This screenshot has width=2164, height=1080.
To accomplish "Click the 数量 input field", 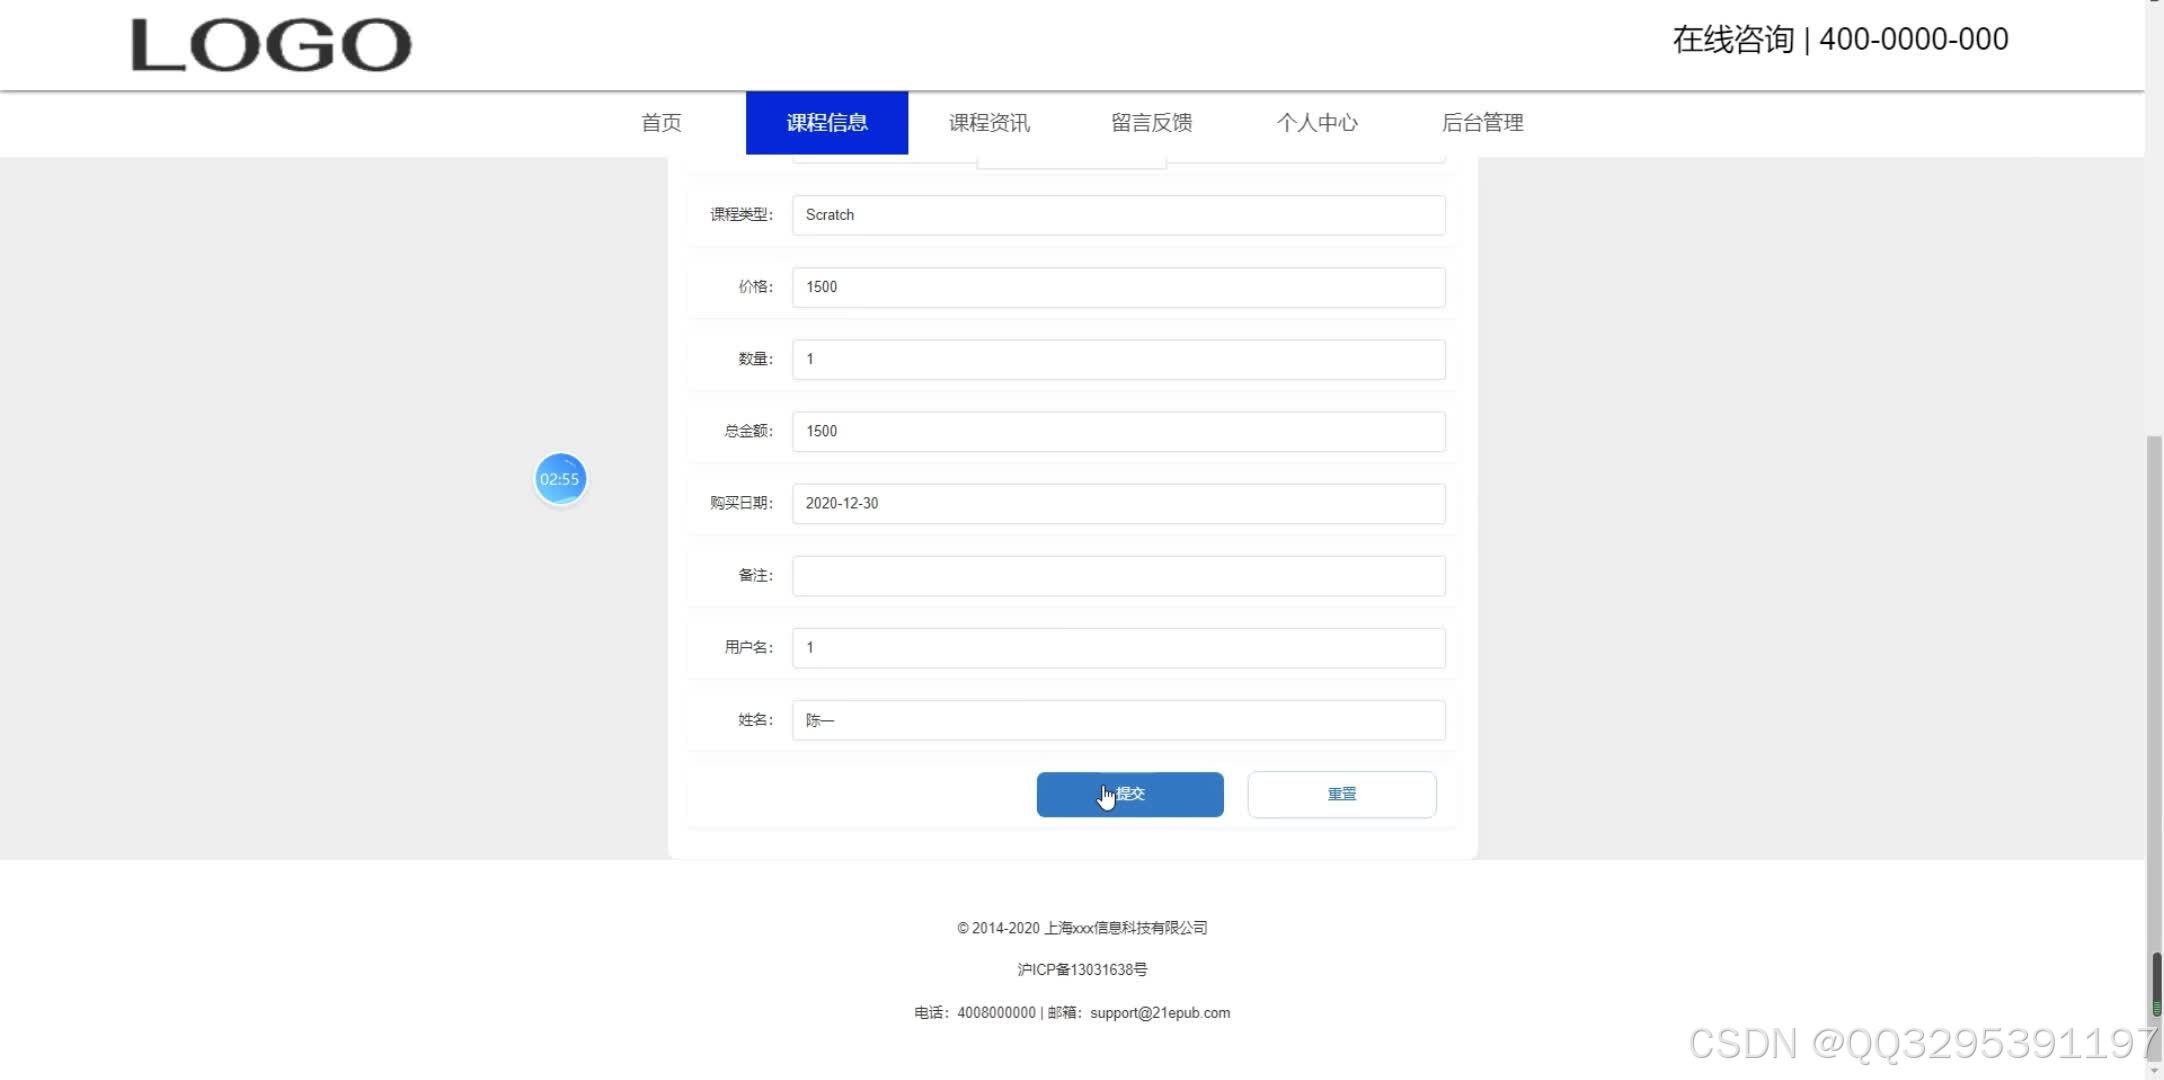I will [1119, 359].
